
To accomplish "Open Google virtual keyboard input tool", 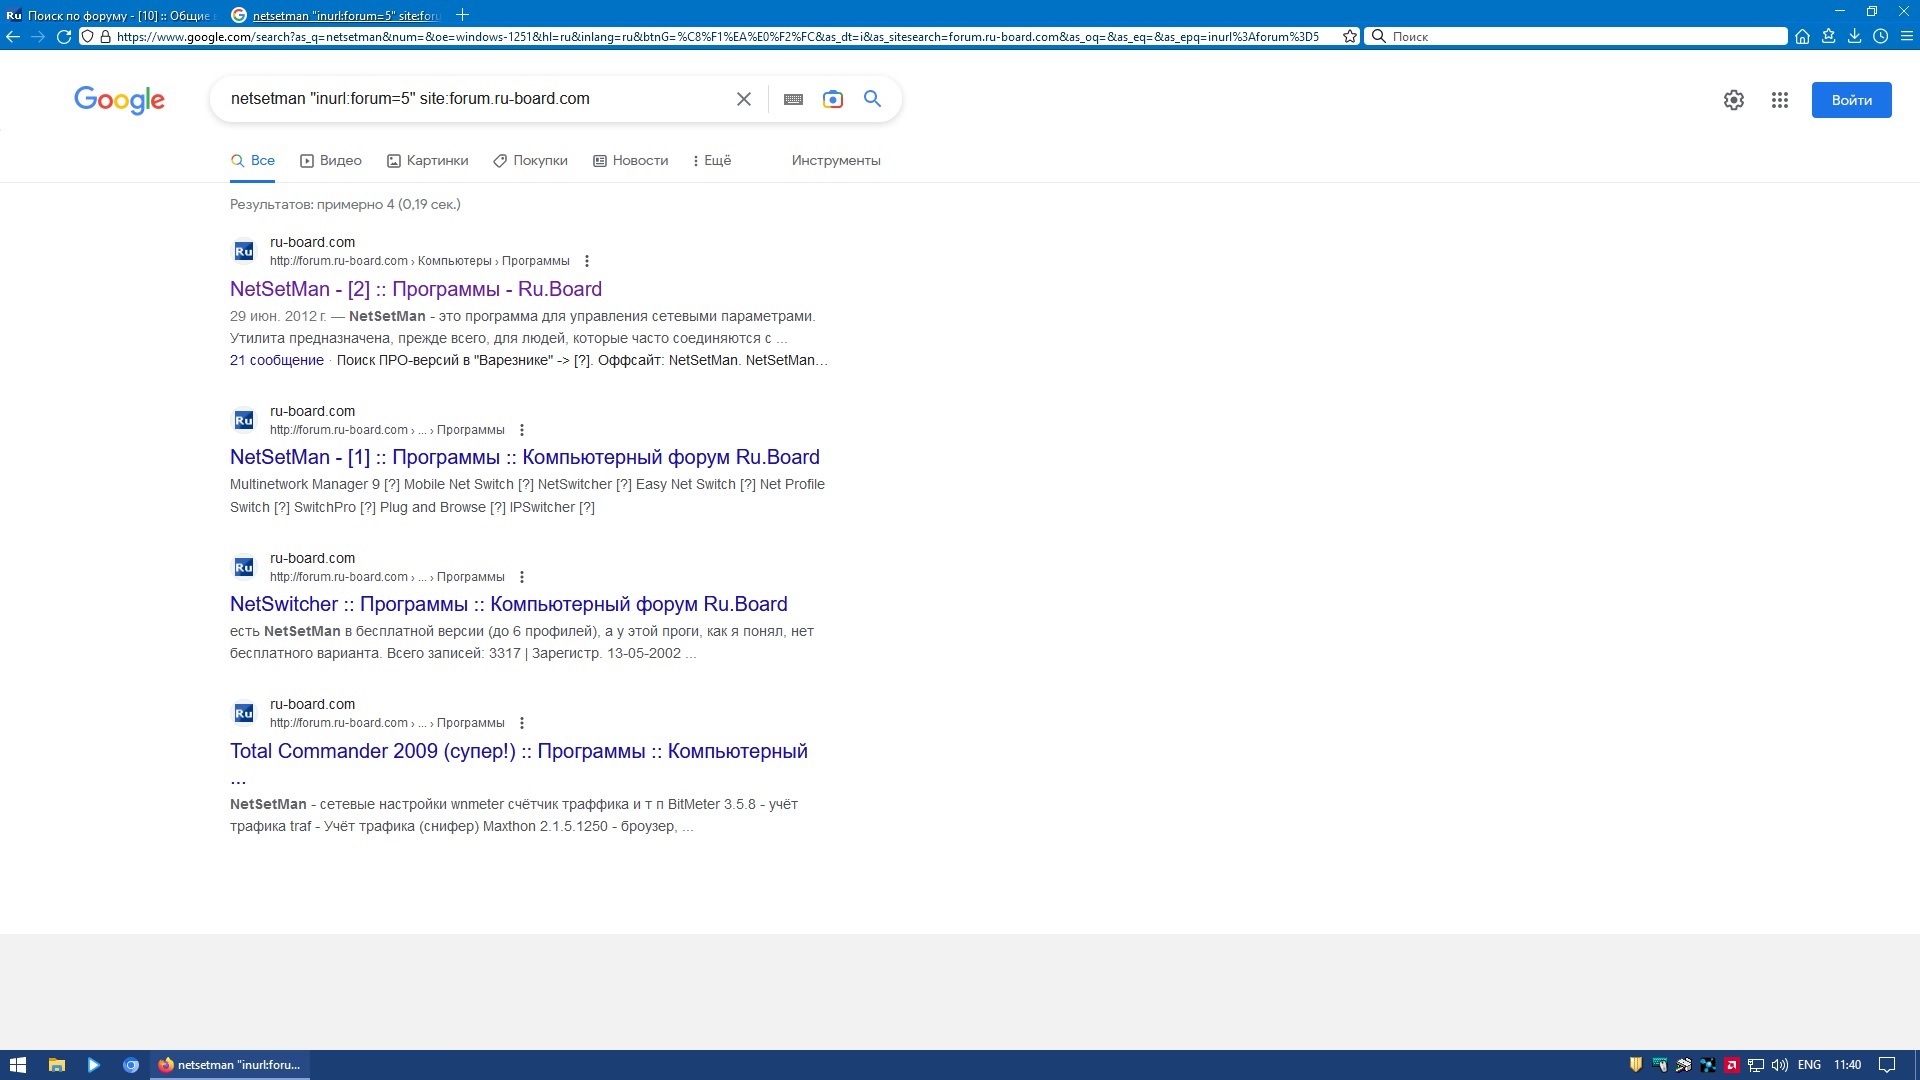I will 793,99.
